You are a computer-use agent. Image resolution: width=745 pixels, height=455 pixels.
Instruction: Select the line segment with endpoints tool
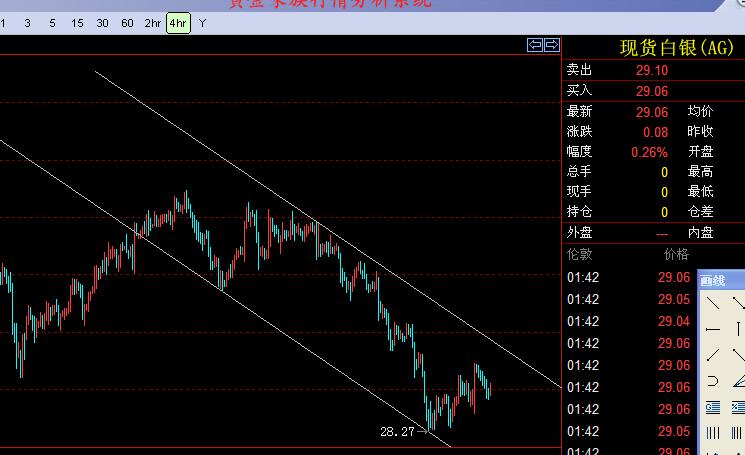click(738, 303)
